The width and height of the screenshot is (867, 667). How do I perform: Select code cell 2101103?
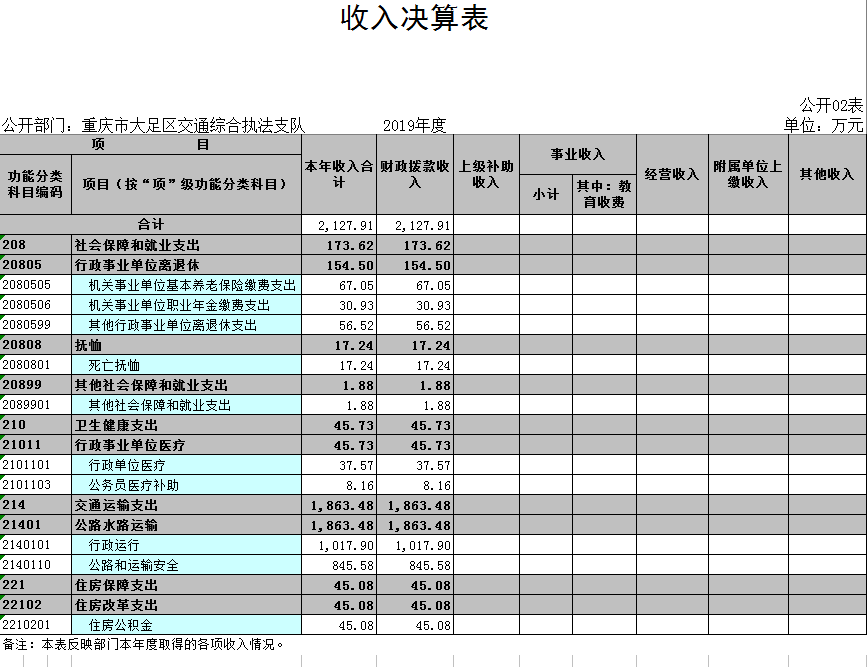[36, 484]
